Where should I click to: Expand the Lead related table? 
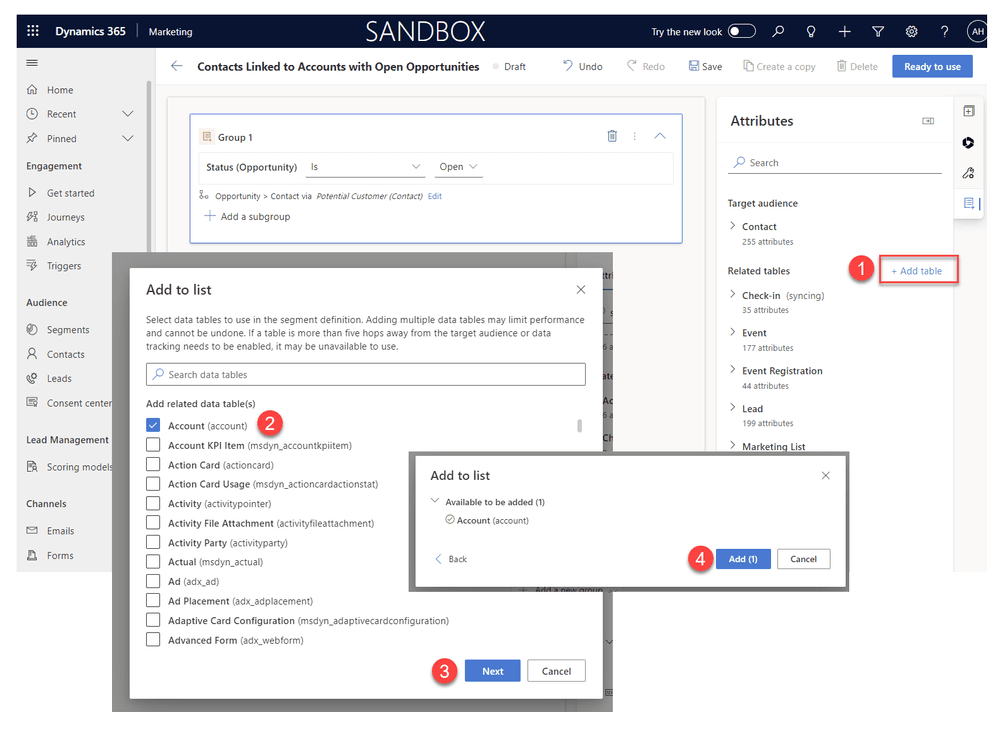(x=733, y=408)
